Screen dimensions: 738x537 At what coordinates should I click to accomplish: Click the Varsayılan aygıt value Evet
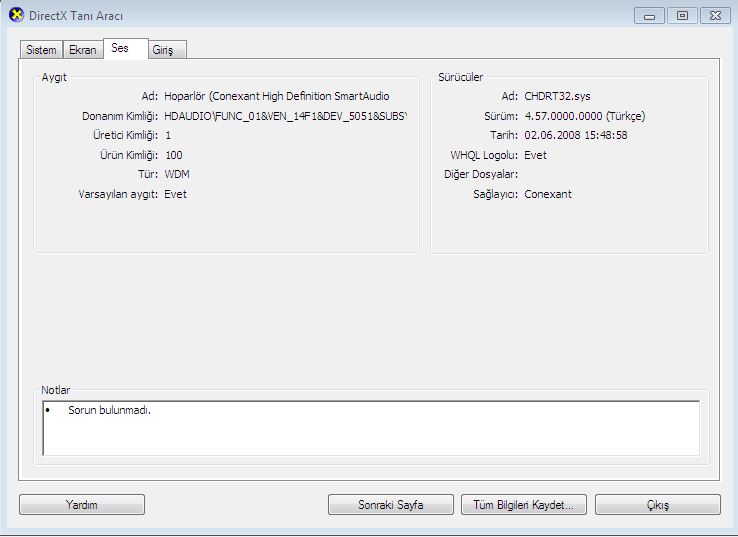[x=176, y=194]
